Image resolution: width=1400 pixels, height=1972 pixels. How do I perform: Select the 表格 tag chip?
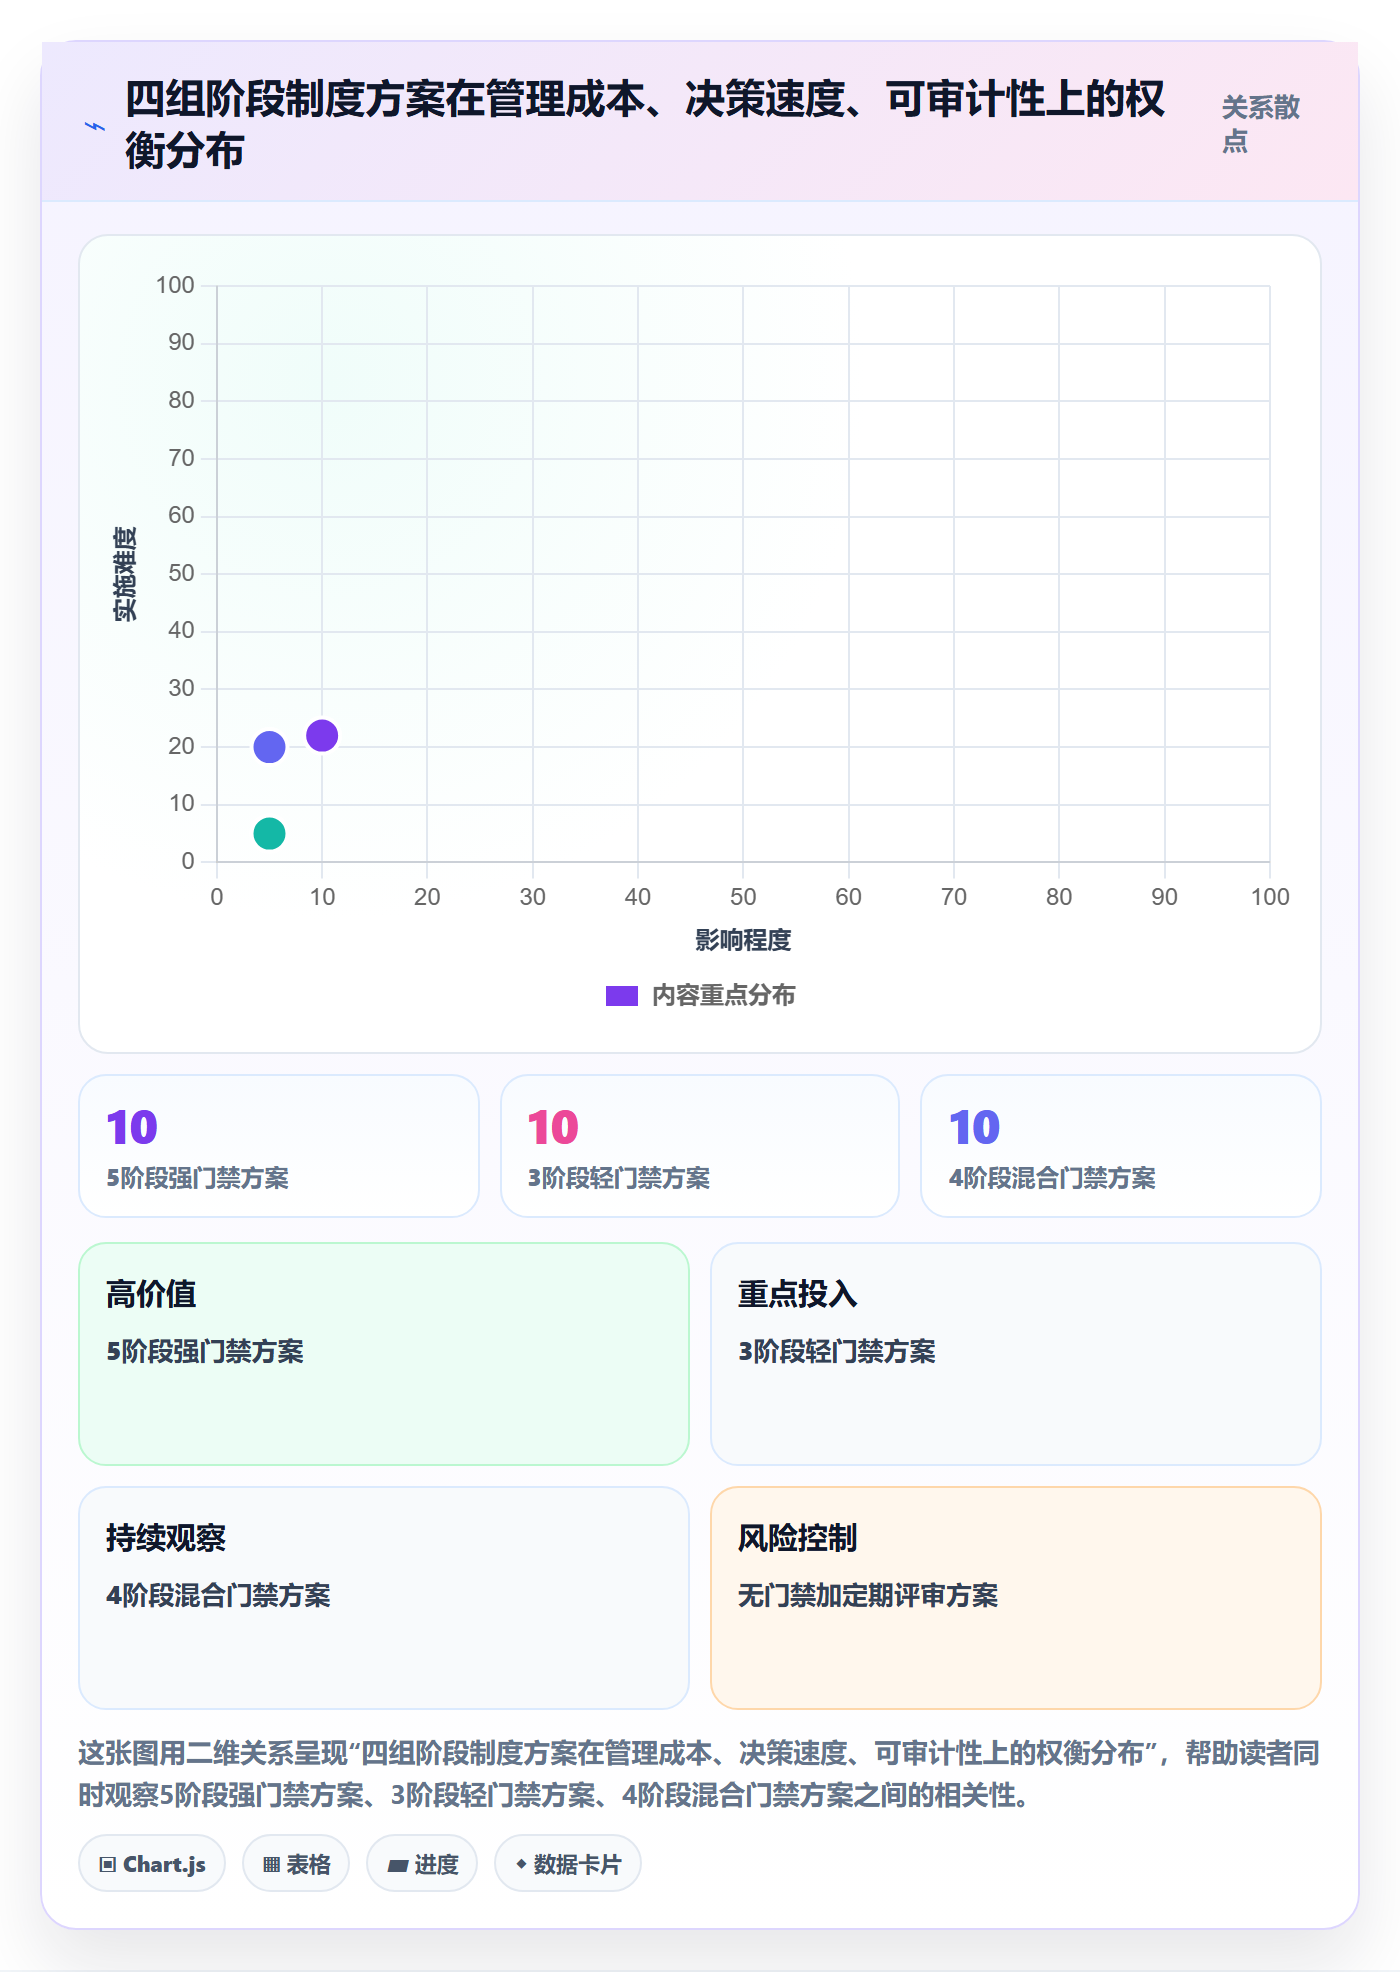296,1863
